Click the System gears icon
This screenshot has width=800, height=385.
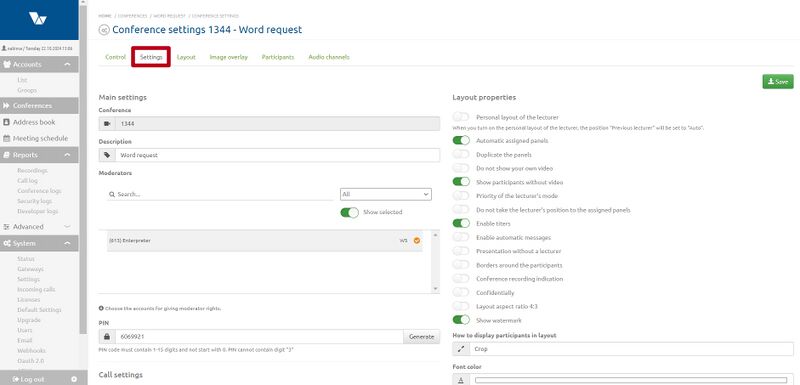tap(7, 243)
